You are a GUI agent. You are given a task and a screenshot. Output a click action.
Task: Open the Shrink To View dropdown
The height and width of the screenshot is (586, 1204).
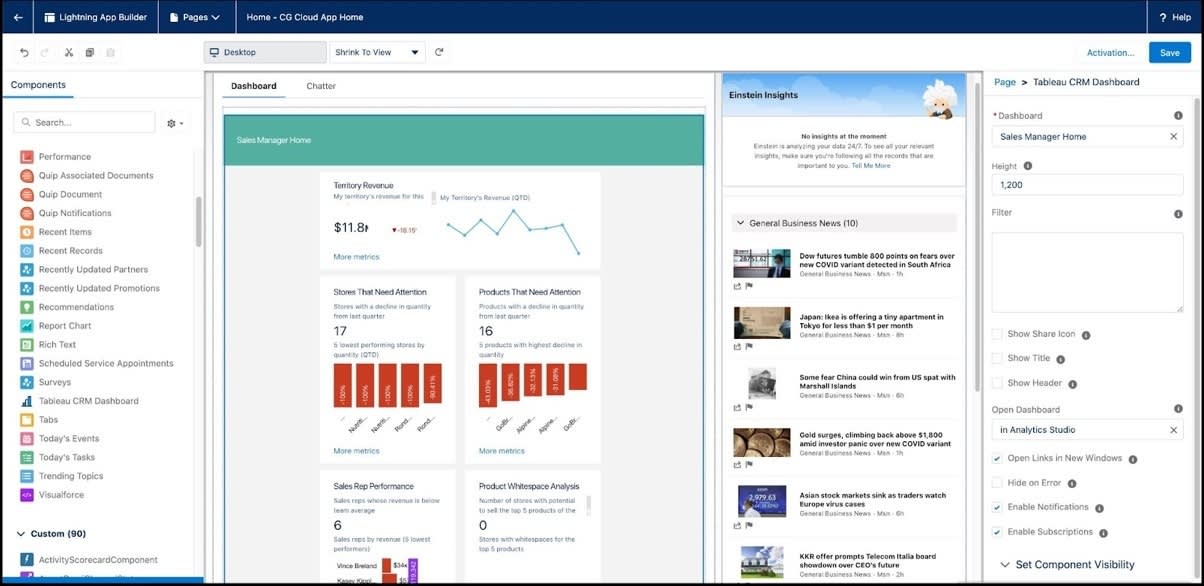click(x=378, y=52)
